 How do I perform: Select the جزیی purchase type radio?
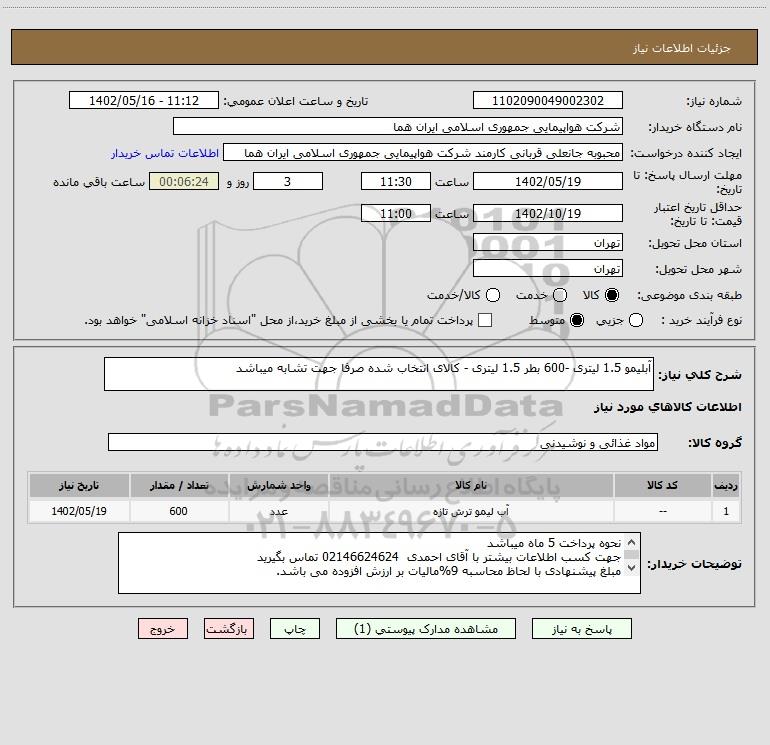(x=636, y=320)
